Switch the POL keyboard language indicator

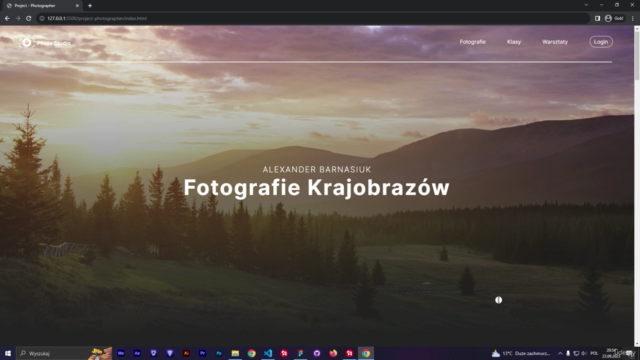[x=594, y=353]
